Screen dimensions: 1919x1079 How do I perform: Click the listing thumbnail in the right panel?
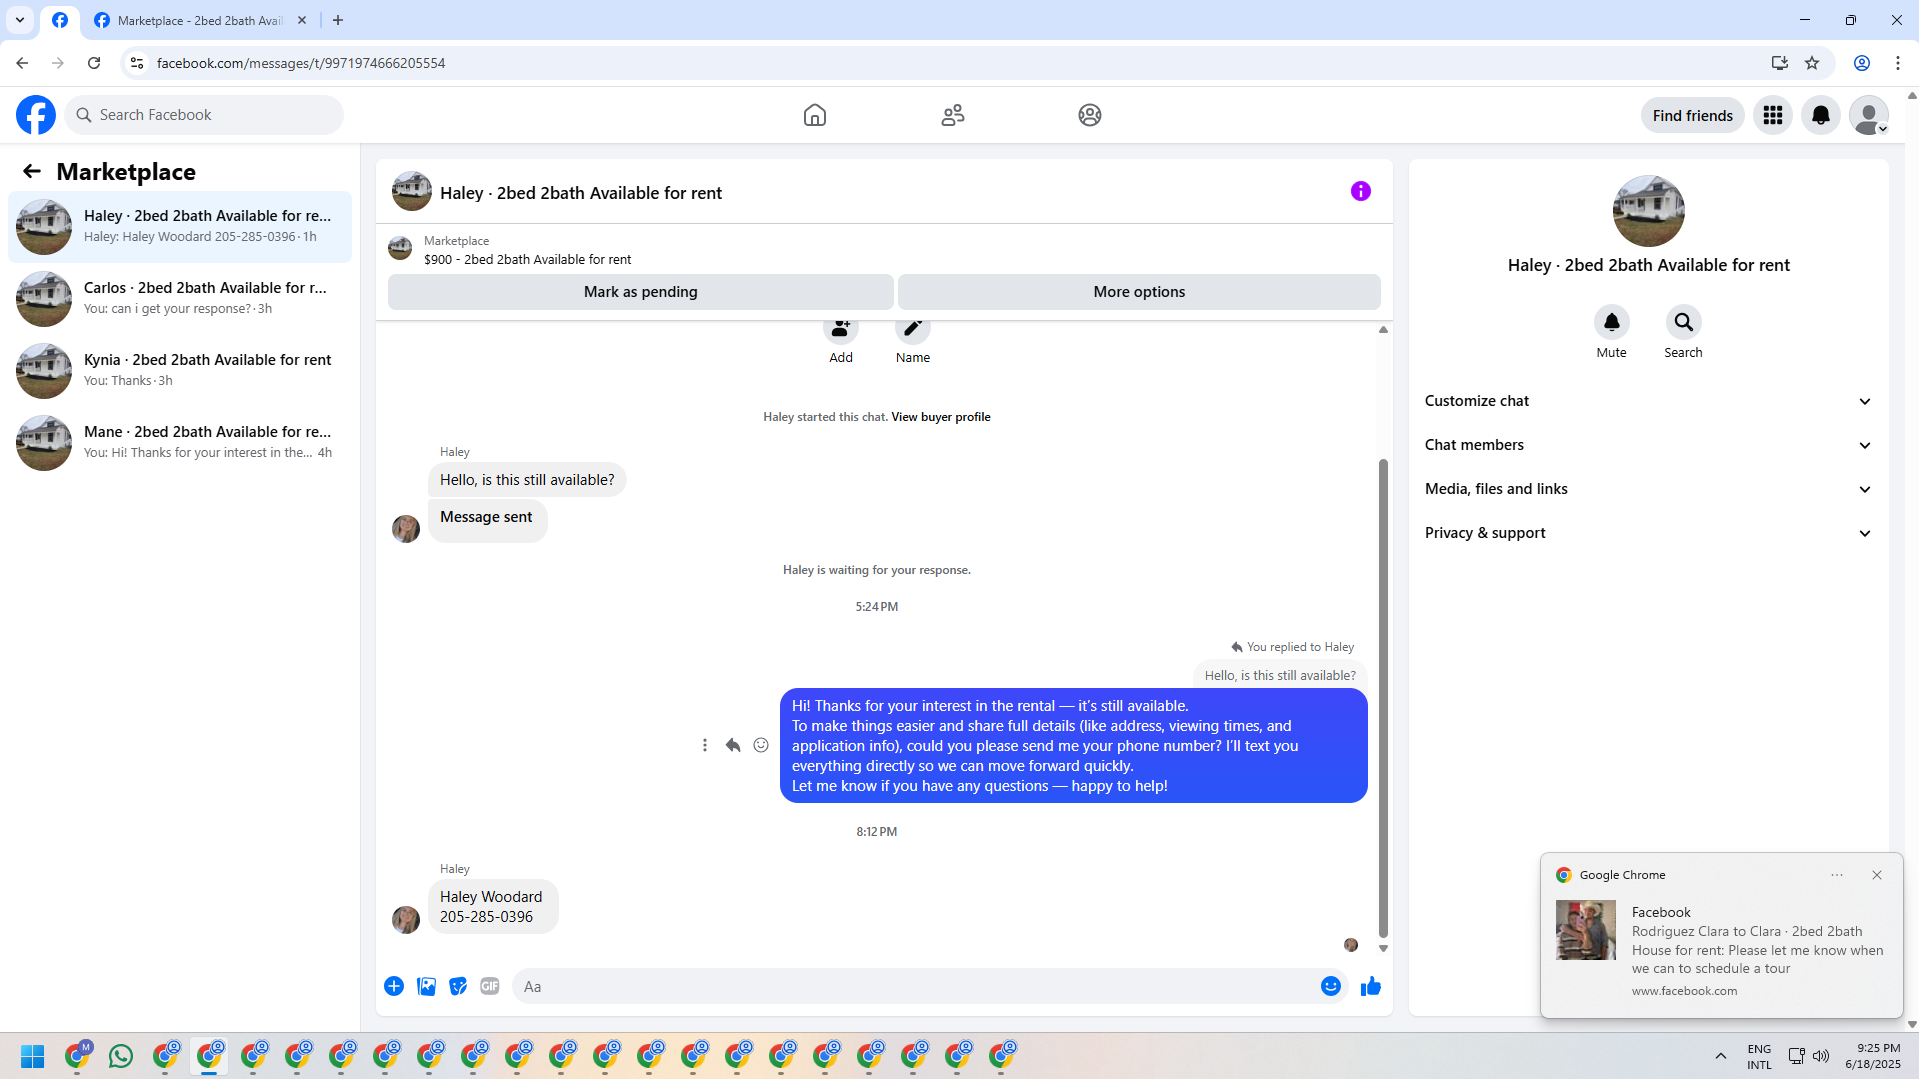click(x=1649, y=211)
